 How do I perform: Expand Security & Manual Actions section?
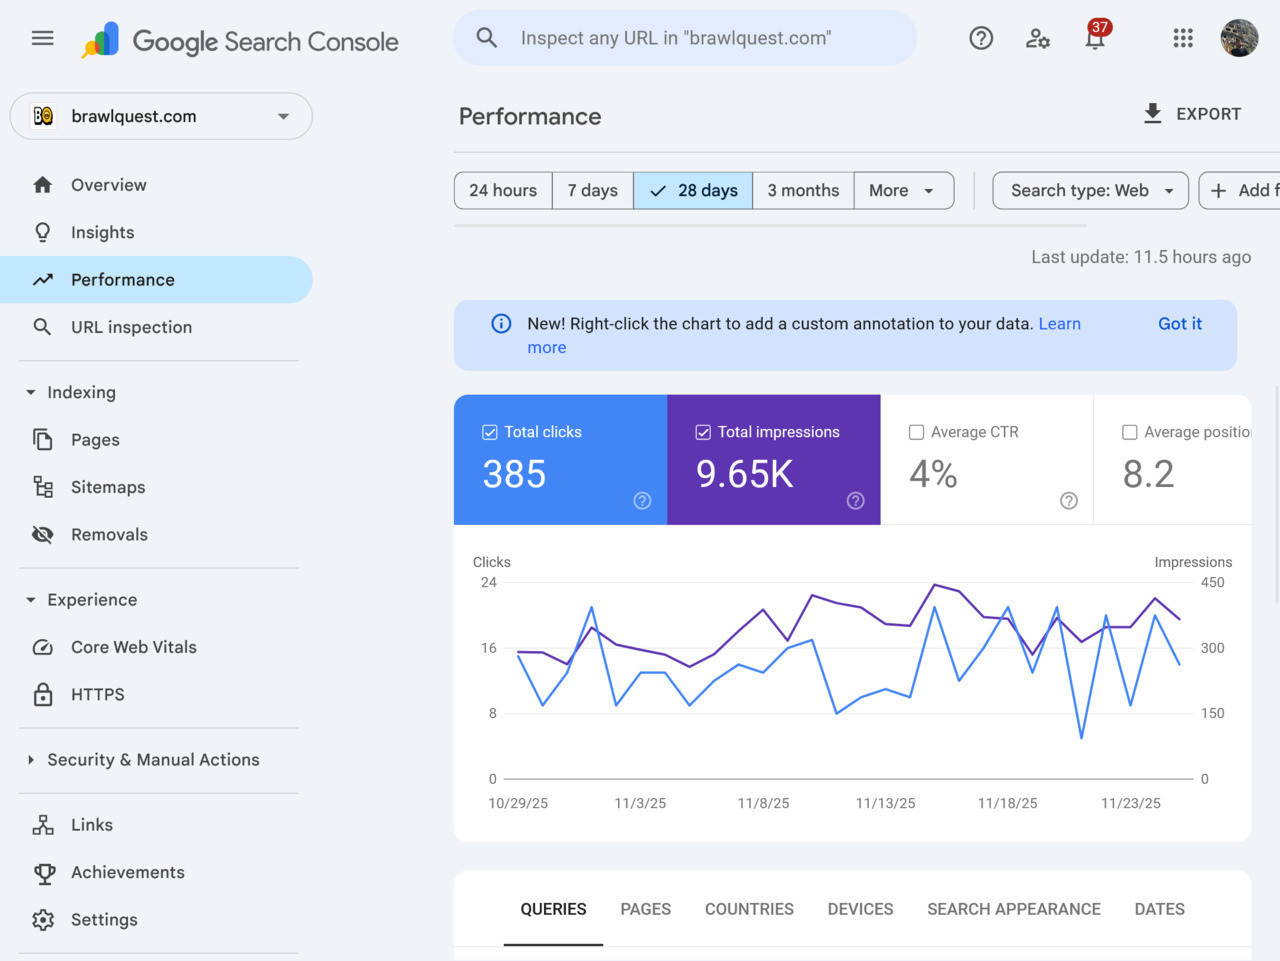pos(152,760)
